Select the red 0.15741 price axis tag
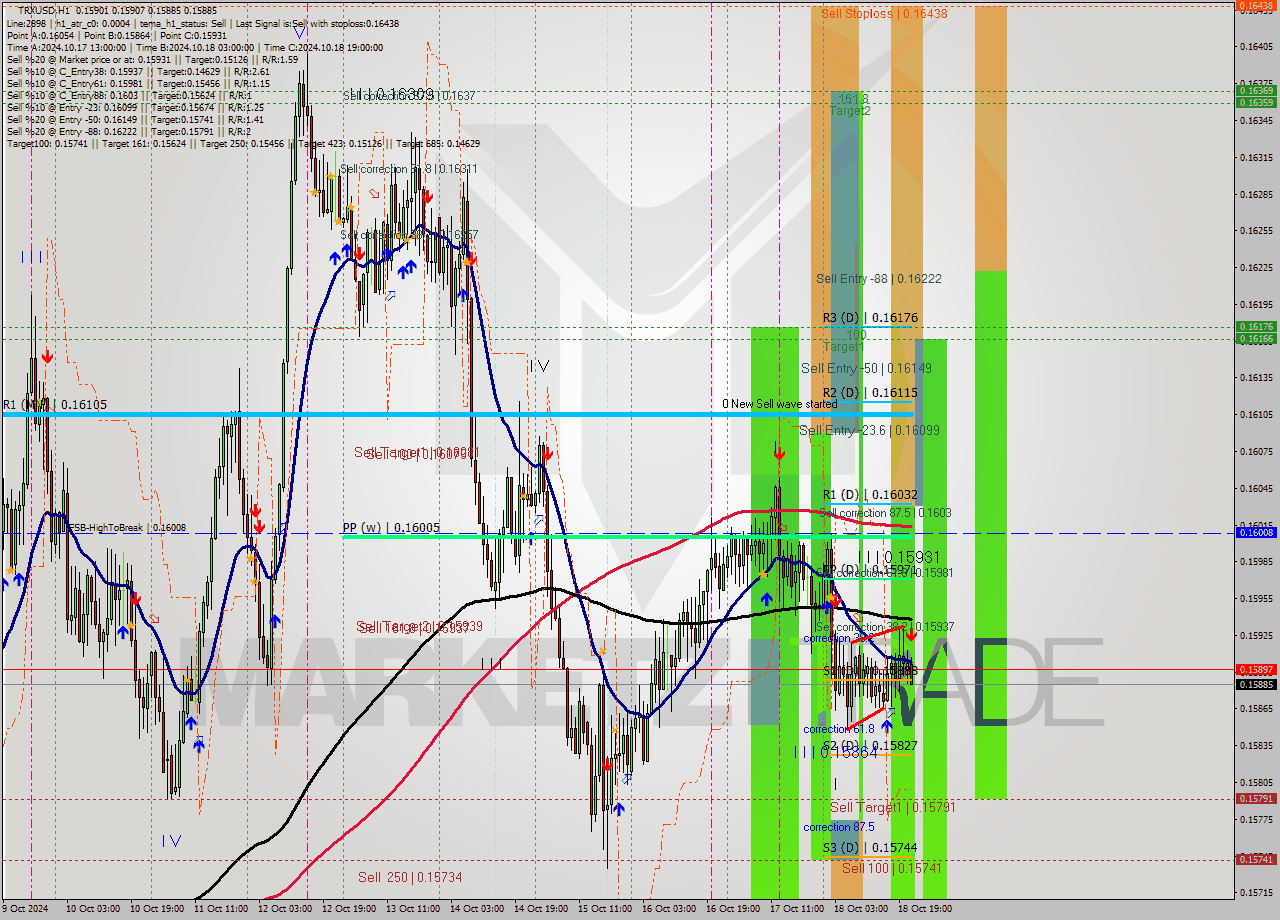Viewport: 1280px width, 920px height. coord(1256,860)
